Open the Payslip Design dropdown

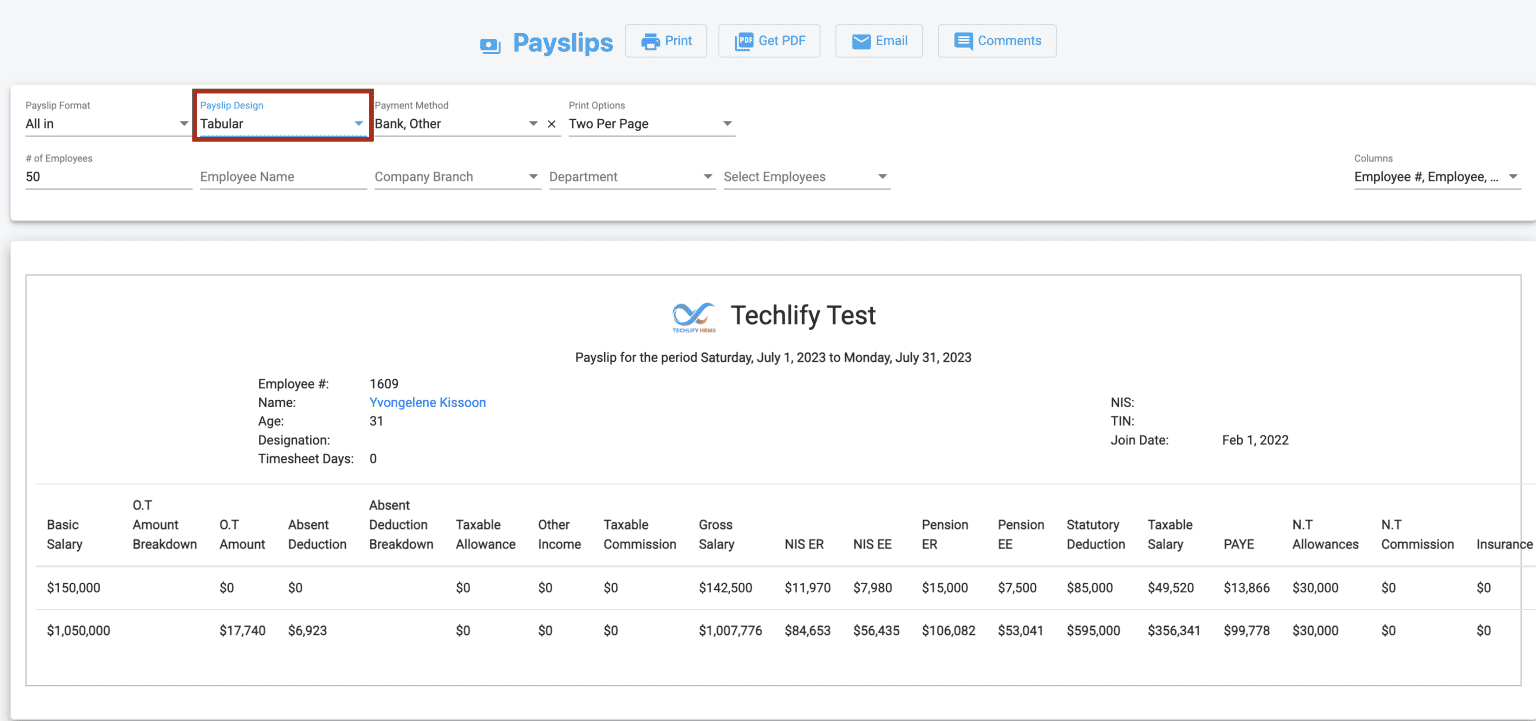358,123
